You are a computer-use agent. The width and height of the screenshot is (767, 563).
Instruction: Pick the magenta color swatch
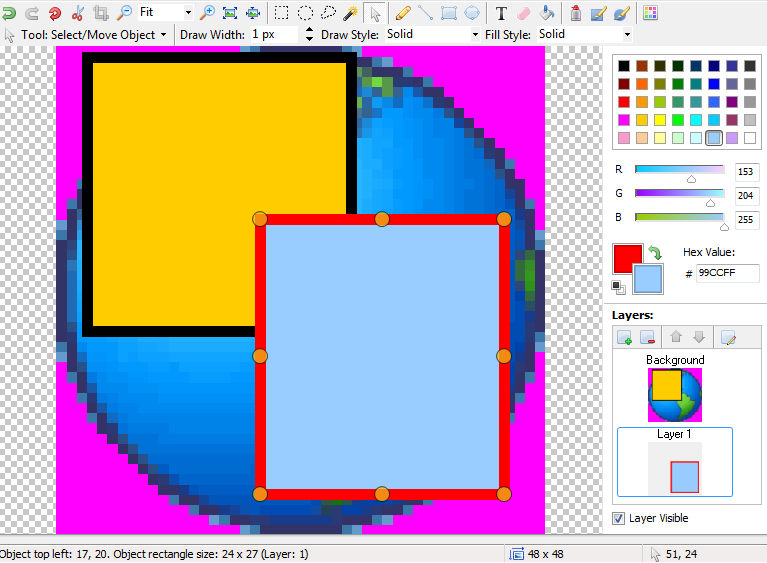point(624,120)
